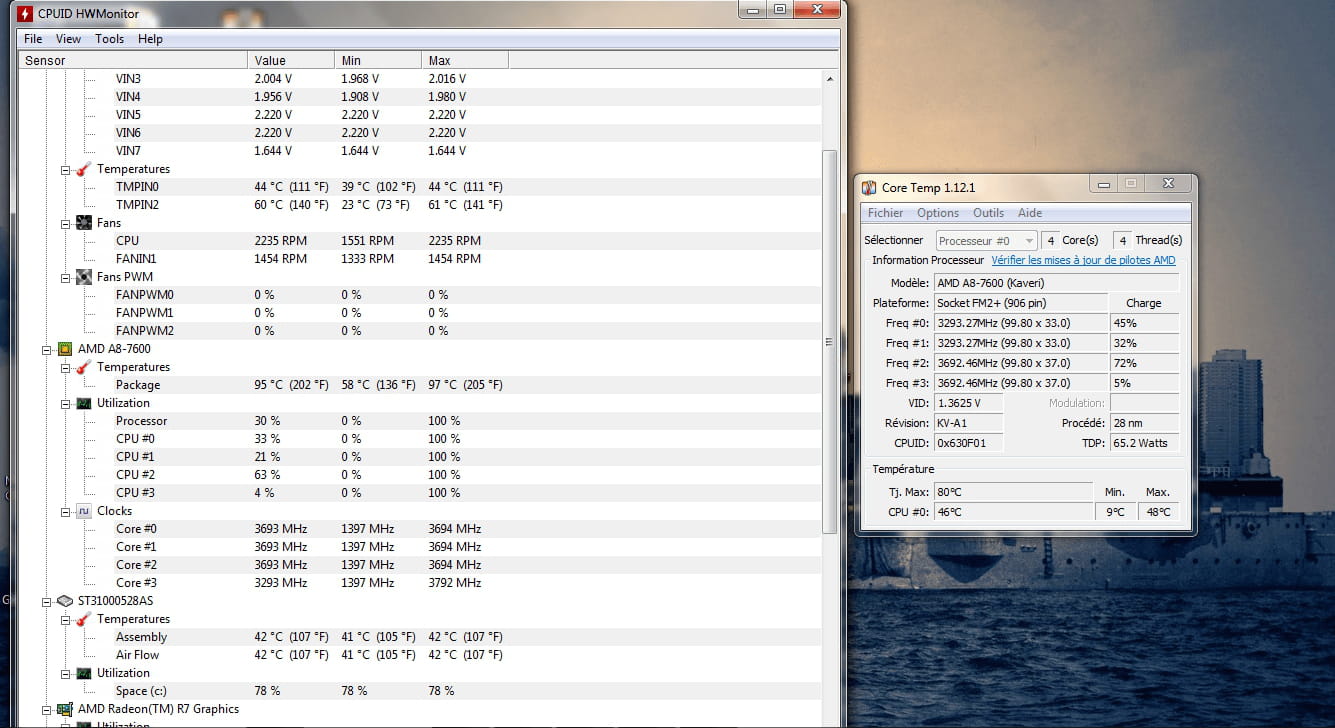The width and height of the screenshot is (1335, 728).
Task: Select the Space (c:) row
Action: [420, 691]
